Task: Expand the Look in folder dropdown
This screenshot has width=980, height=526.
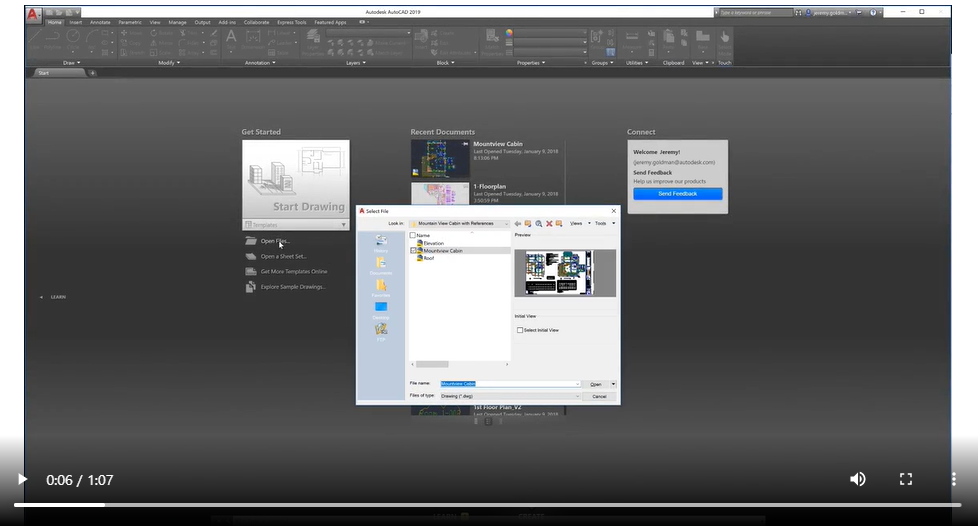Action: (506, 224)
